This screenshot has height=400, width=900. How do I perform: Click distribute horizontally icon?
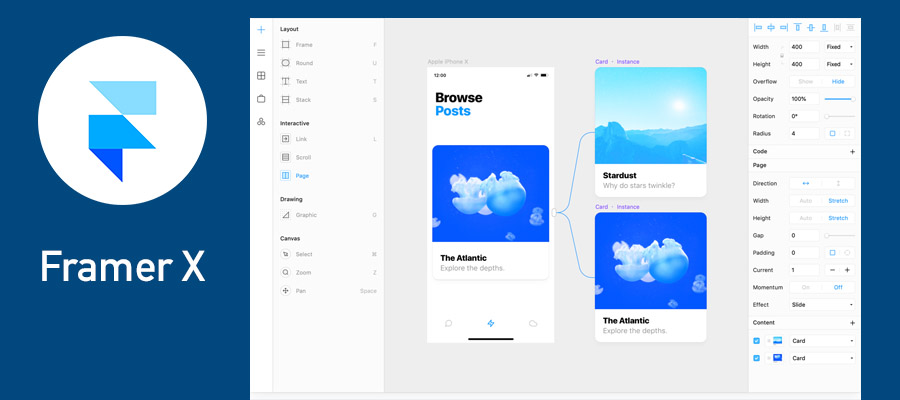837,27
